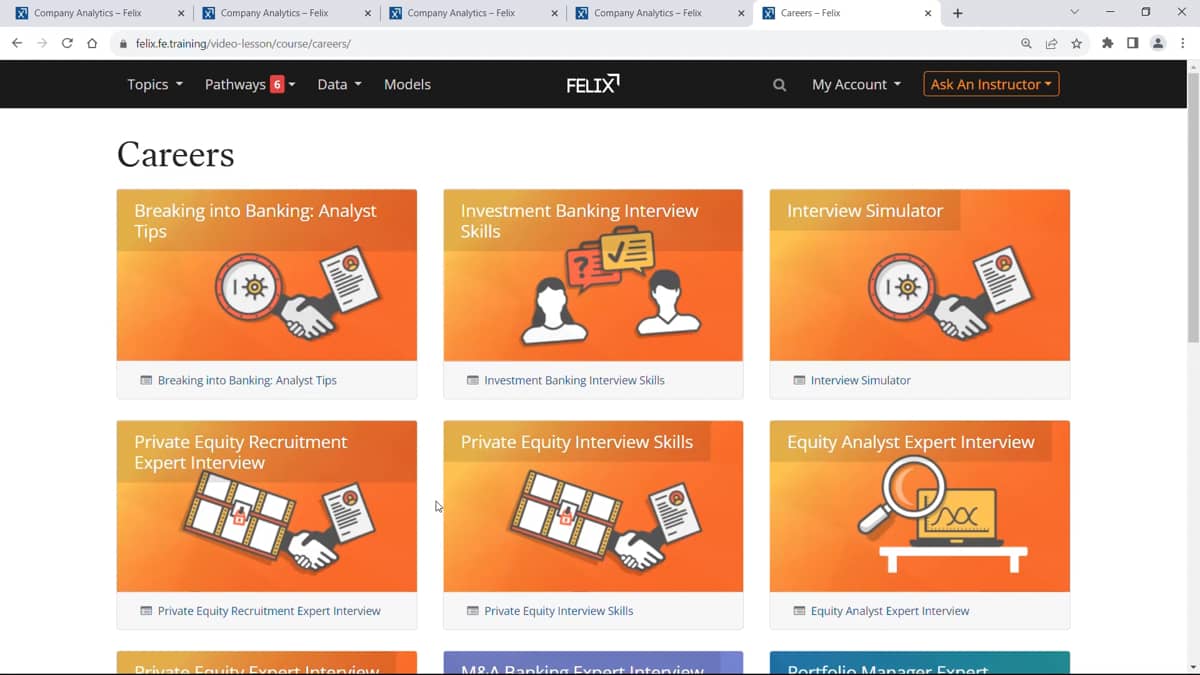The height and width of the screenshot is (675, 1200).
Task: Open the browser zoom control icon
Action: click(1026, 43)
